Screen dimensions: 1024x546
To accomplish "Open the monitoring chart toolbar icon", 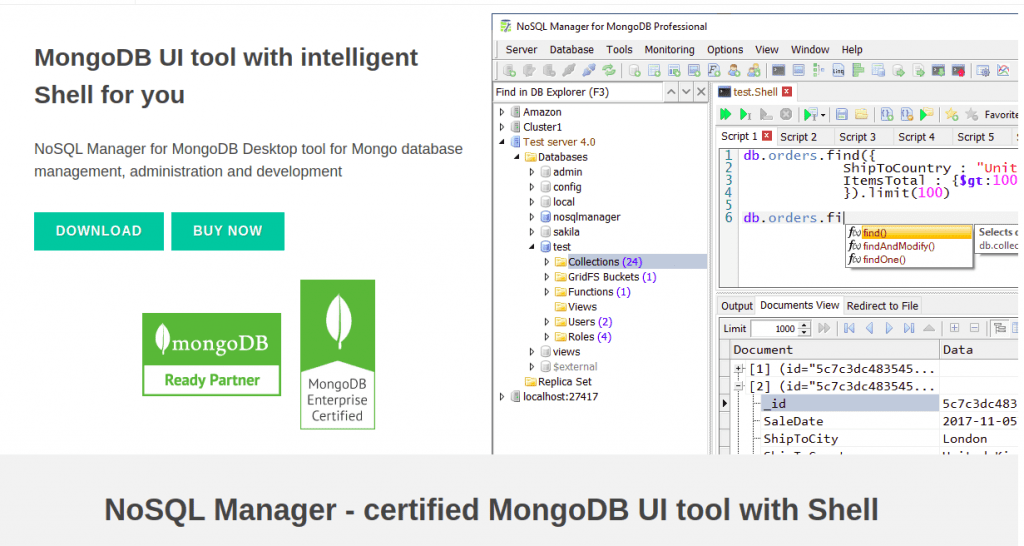I will click(x=1003, y=71).
